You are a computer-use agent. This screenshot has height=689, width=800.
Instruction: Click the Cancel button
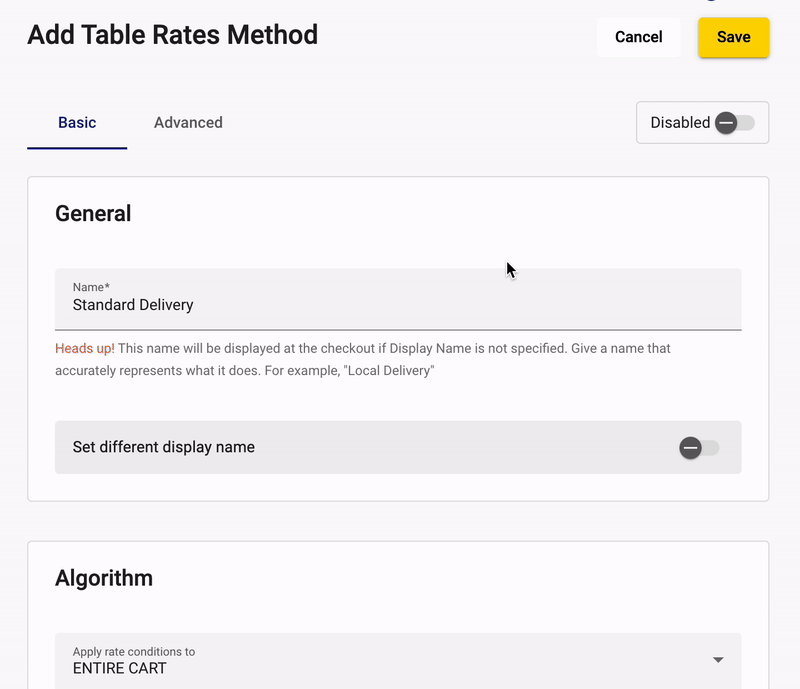pos(638,37)
